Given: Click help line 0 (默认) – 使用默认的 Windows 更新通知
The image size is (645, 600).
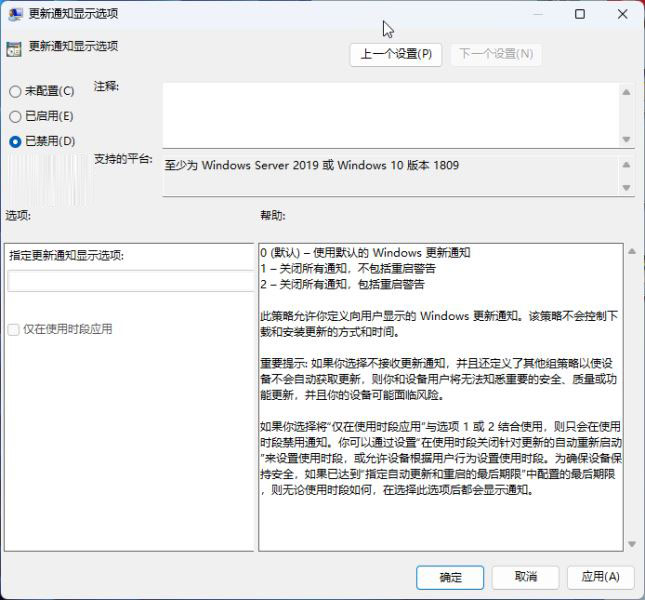Looking at the screenshot, I should coord(365,253).
